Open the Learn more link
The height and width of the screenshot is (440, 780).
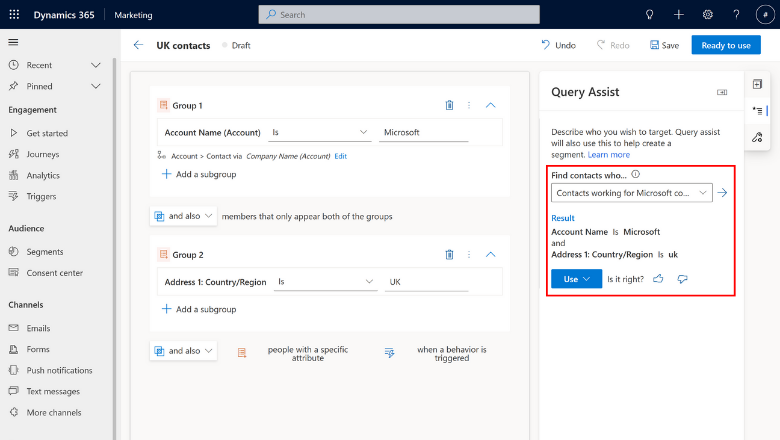608,155
